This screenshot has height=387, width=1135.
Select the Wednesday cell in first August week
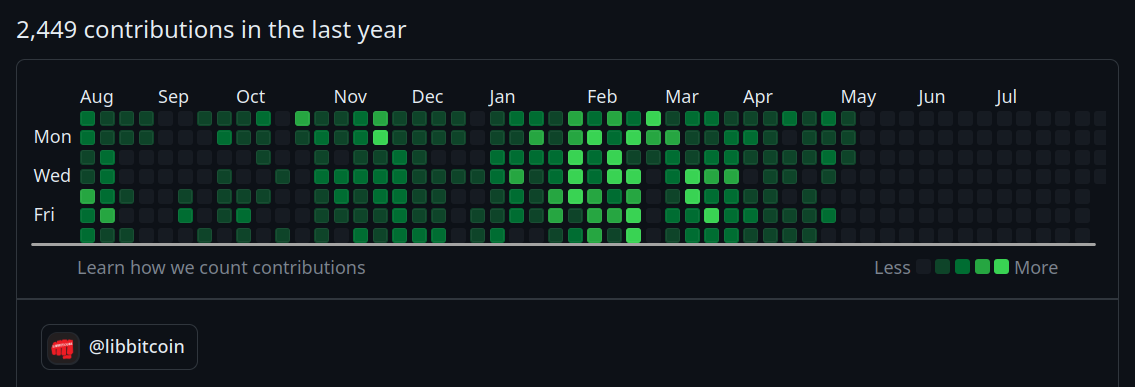point(88,177)
